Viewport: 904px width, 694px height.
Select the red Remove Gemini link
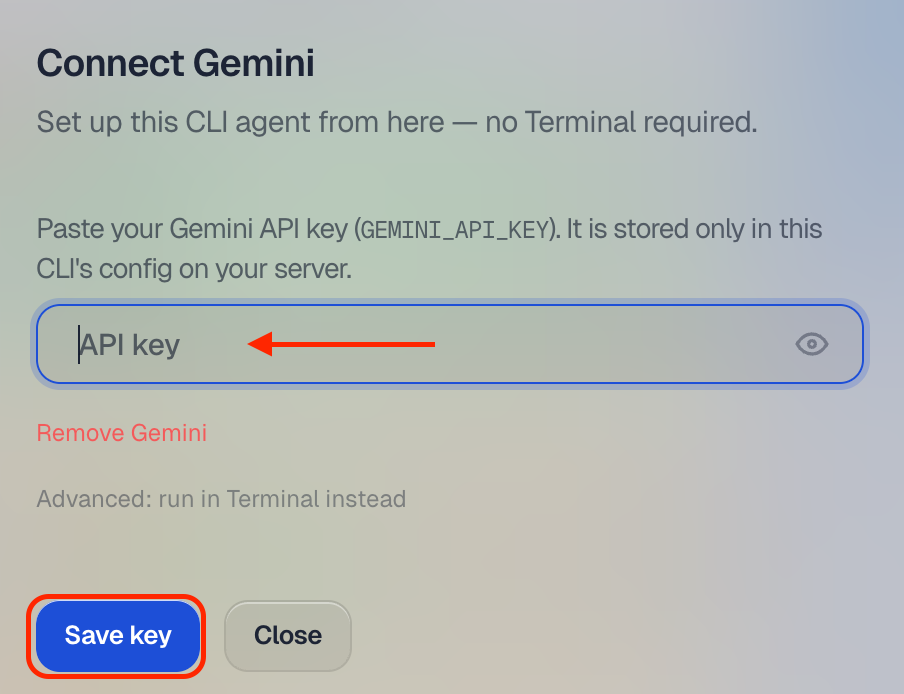point(122,433)
